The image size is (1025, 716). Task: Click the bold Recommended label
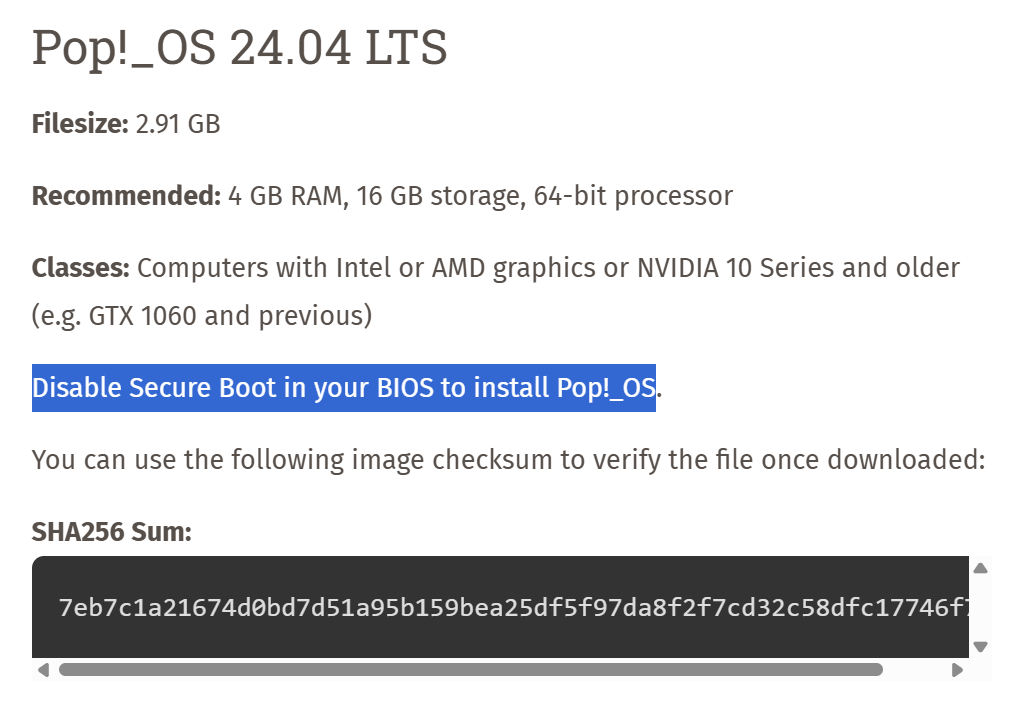point(126,196)
